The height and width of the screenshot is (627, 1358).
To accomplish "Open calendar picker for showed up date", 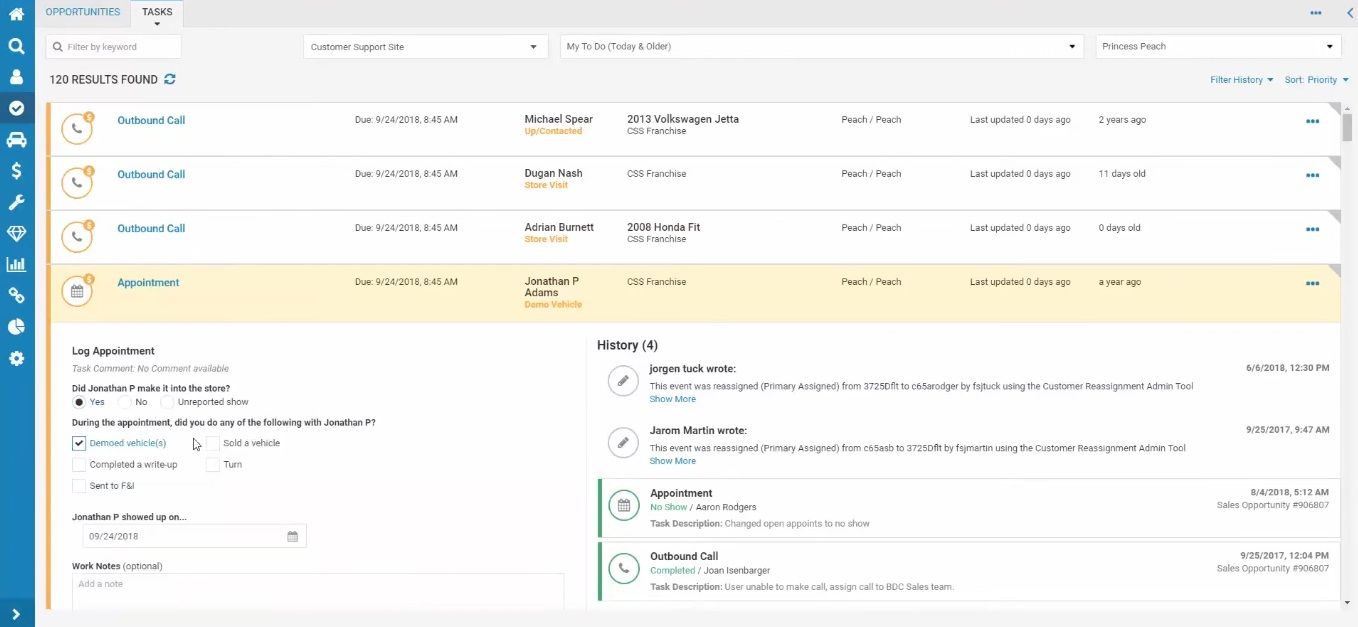I will pos(293,536).
